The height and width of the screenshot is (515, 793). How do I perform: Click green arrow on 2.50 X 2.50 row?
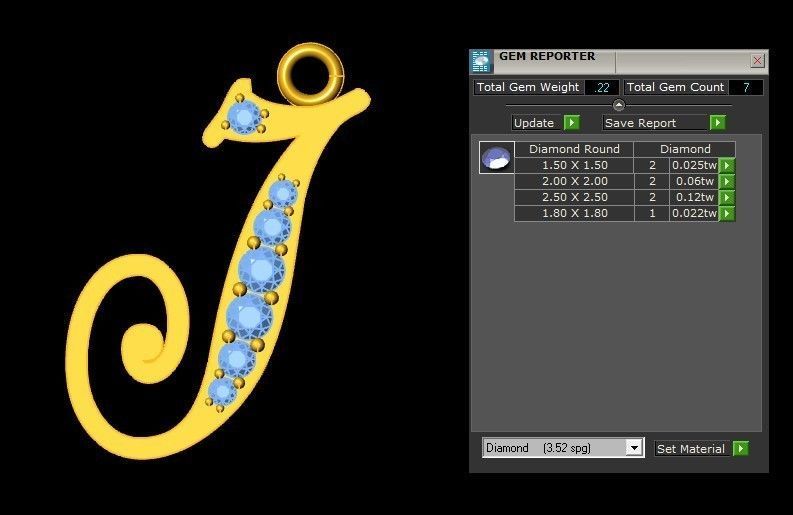727,197
